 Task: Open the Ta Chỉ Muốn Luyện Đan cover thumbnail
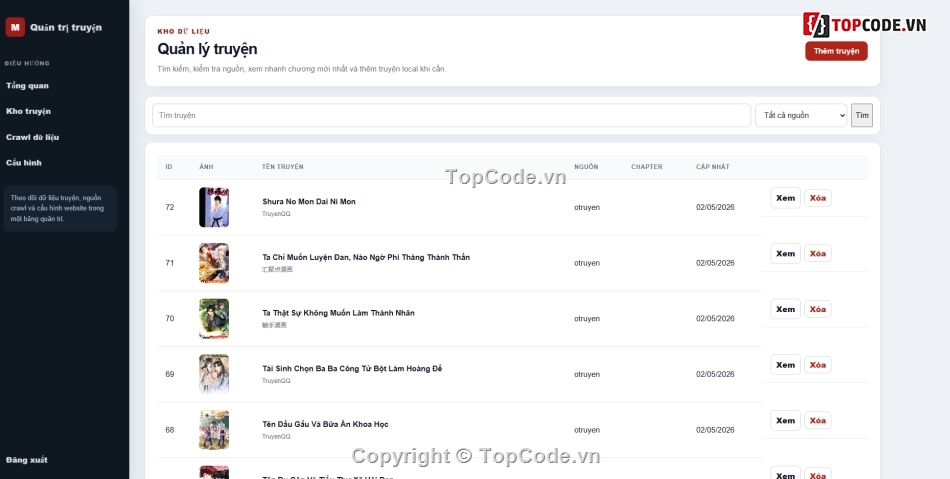[x=214, y=263]
